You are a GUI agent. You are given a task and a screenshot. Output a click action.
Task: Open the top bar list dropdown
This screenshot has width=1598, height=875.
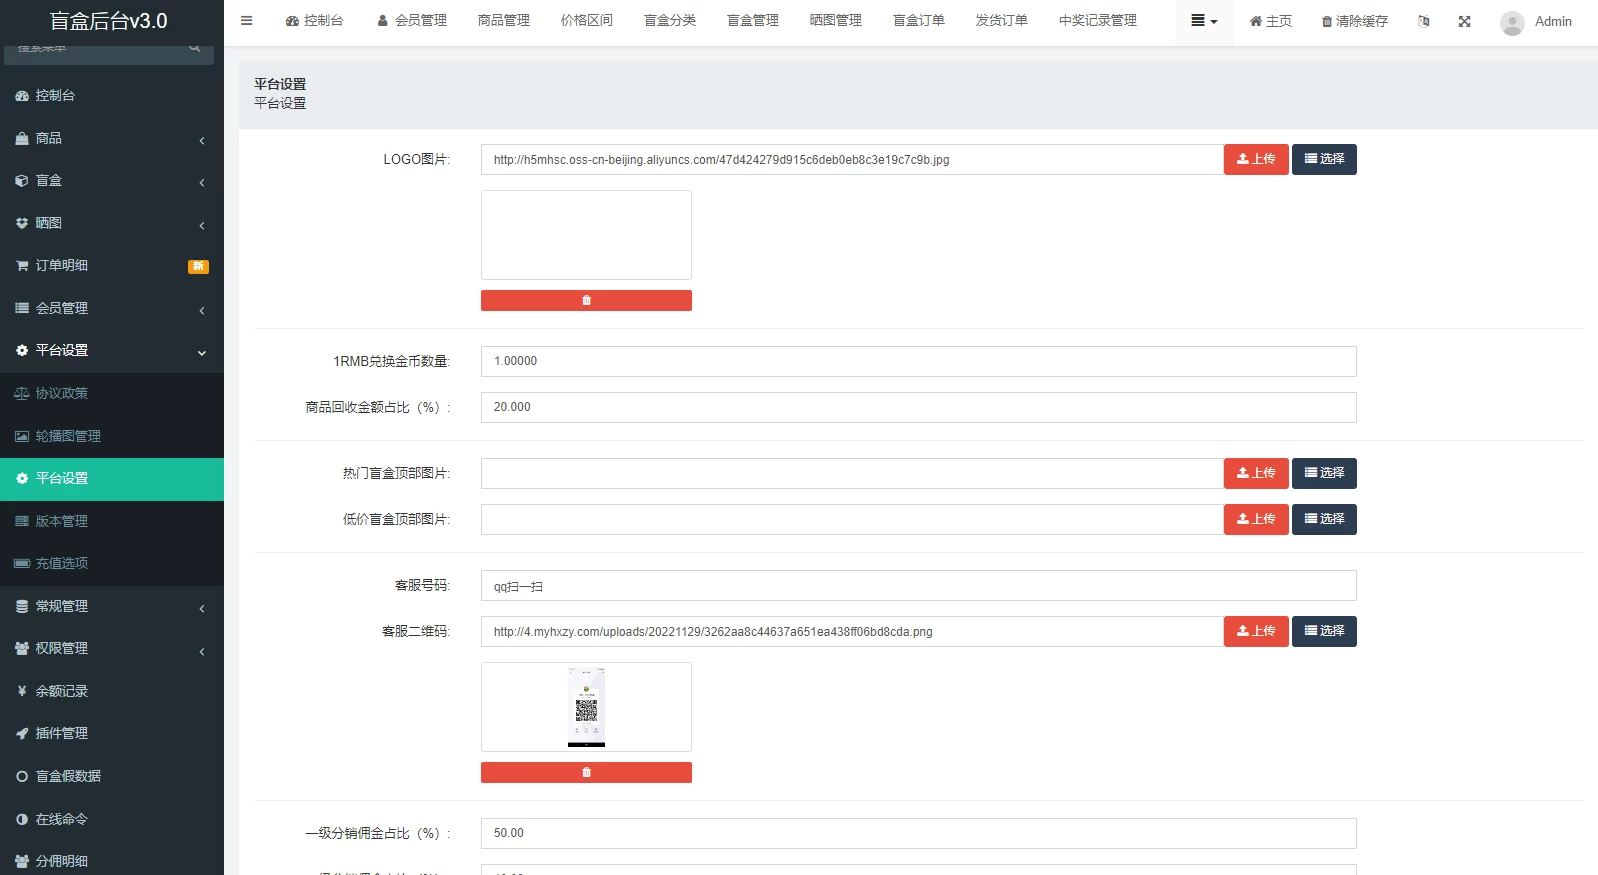(1203, 21)
